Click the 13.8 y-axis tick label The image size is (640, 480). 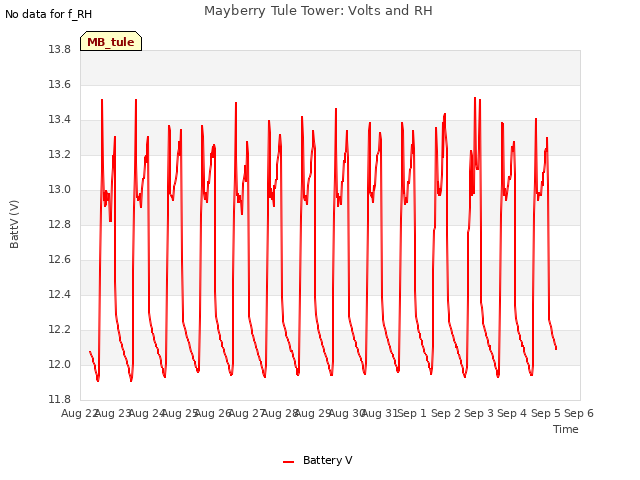click(60, 49)
